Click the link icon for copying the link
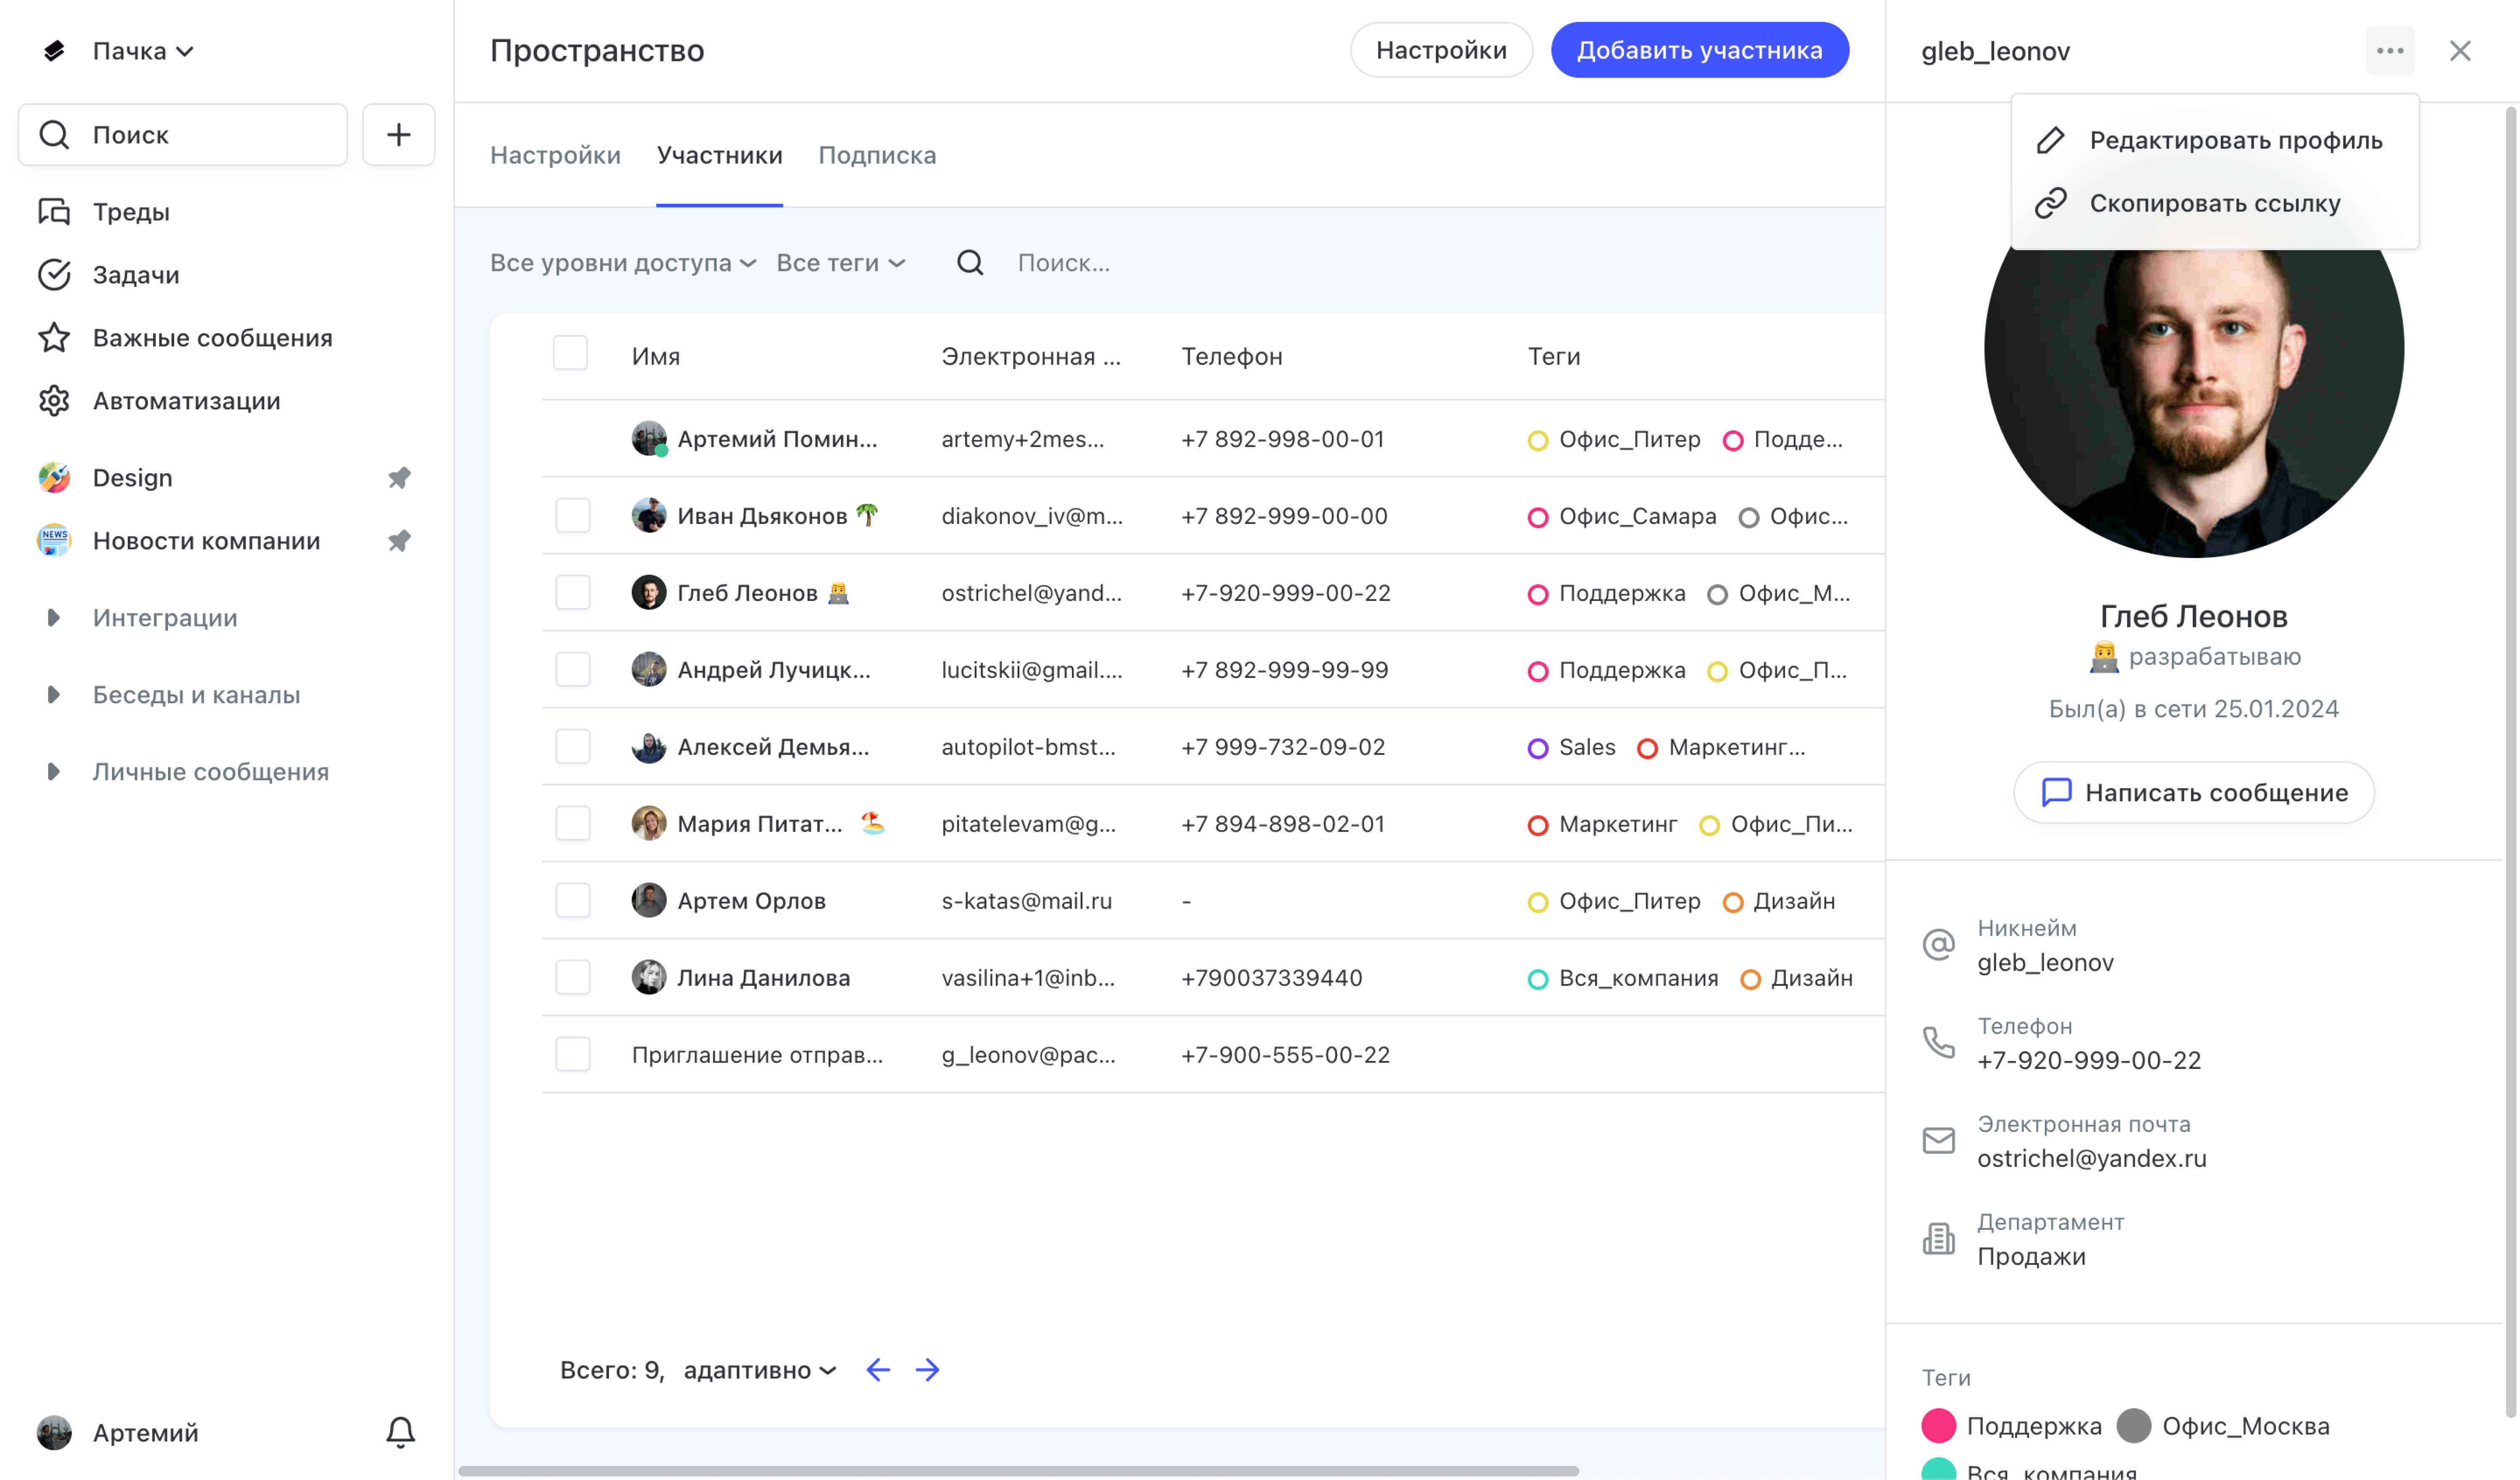This screenshot has width=2520, height=1480. (x=2050, y=203)
